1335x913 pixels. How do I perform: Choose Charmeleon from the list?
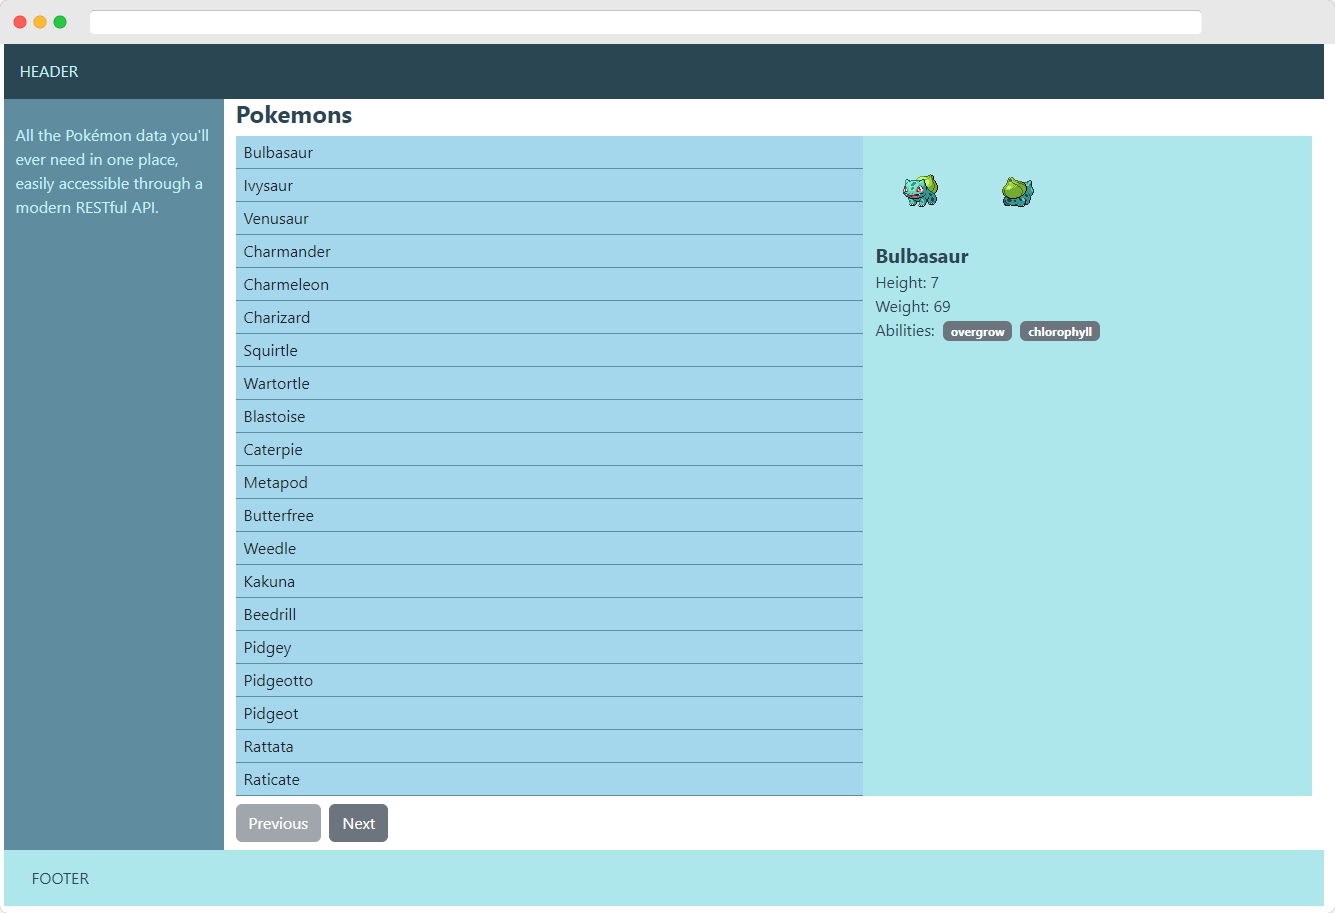click(549, 285)
